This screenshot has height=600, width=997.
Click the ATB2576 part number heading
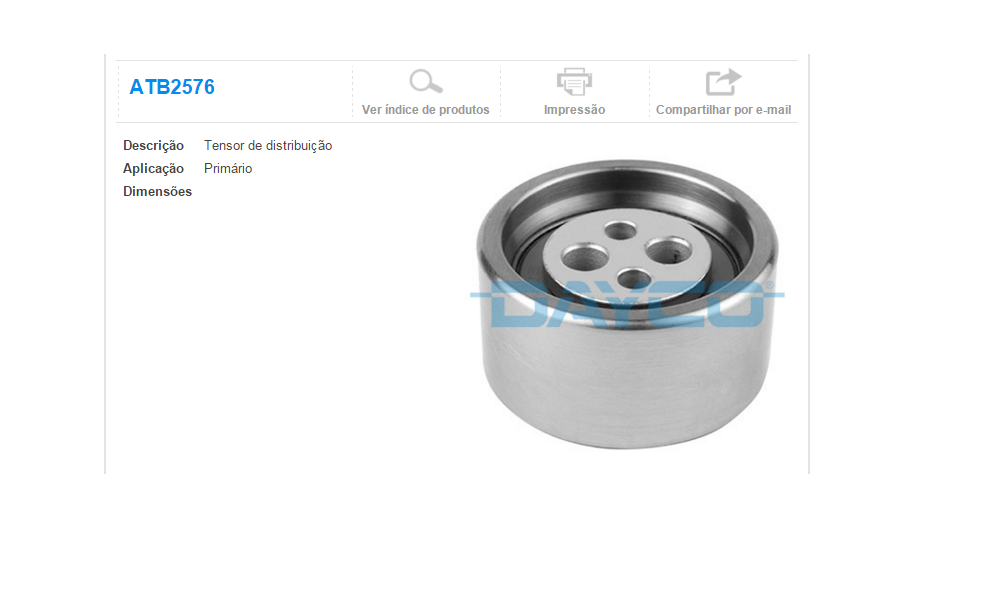click(x=172, y=87)
